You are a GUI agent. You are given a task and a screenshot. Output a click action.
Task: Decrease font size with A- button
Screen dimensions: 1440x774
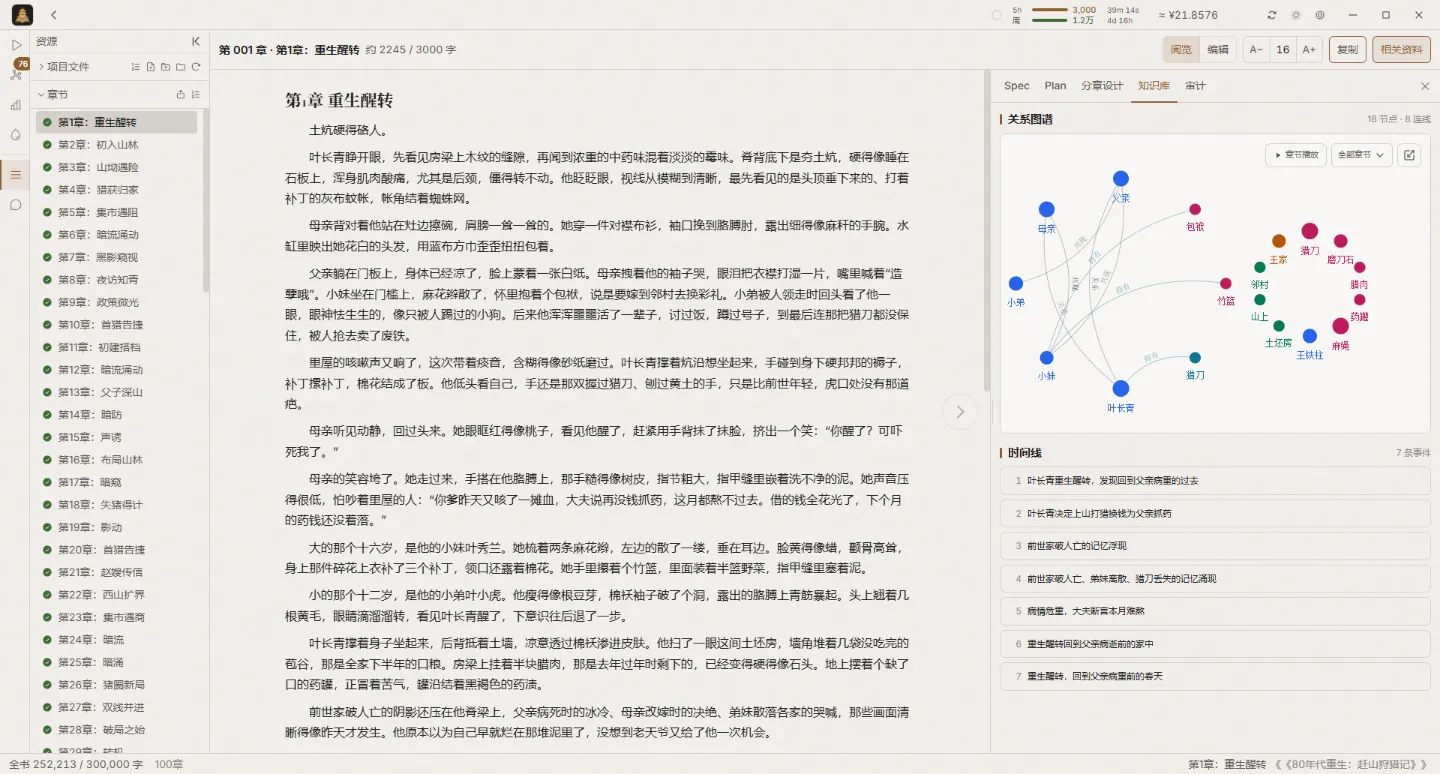[x=1256, y=50]
